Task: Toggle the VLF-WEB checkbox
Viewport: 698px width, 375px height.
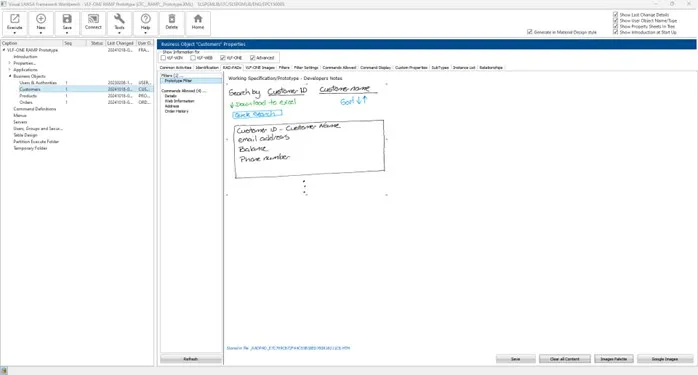Action: [193, 58]
